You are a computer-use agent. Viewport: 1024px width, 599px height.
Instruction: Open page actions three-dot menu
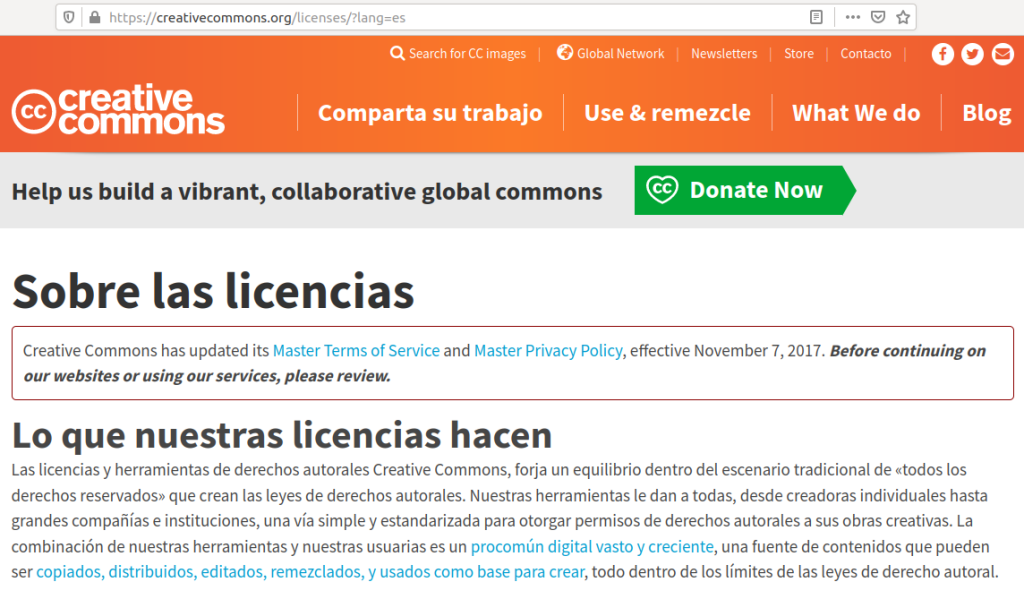click(852, 17)
